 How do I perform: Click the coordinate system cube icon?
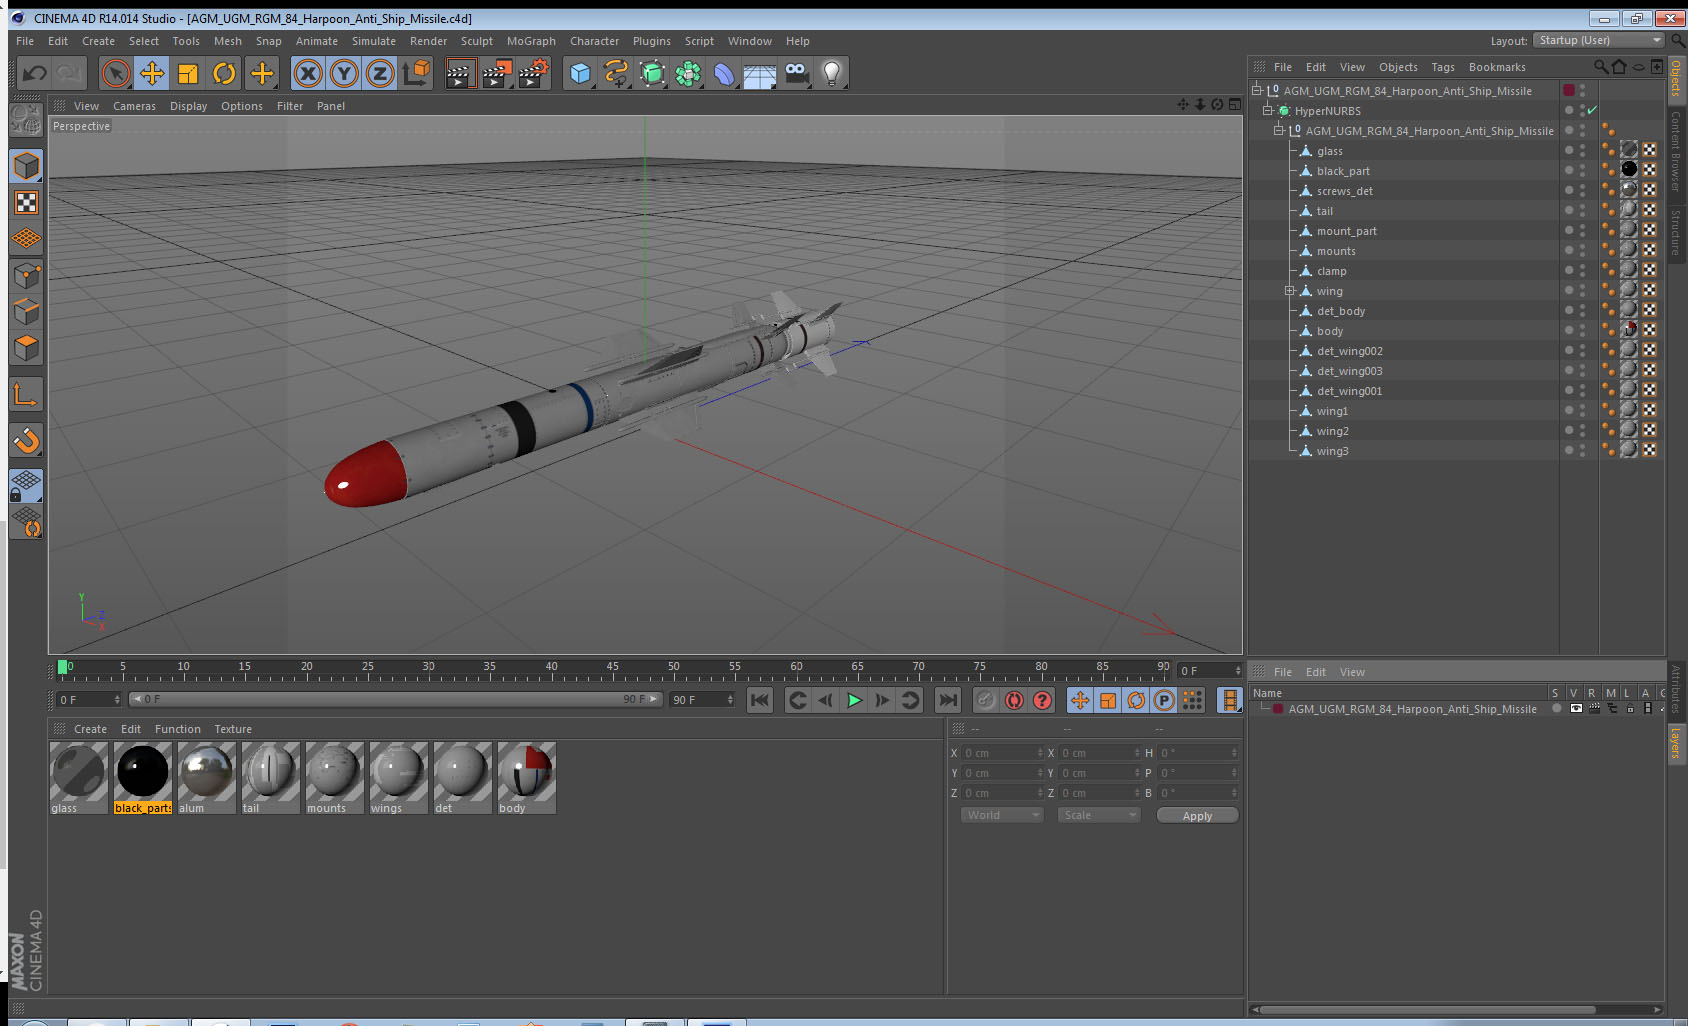point(416,73)
